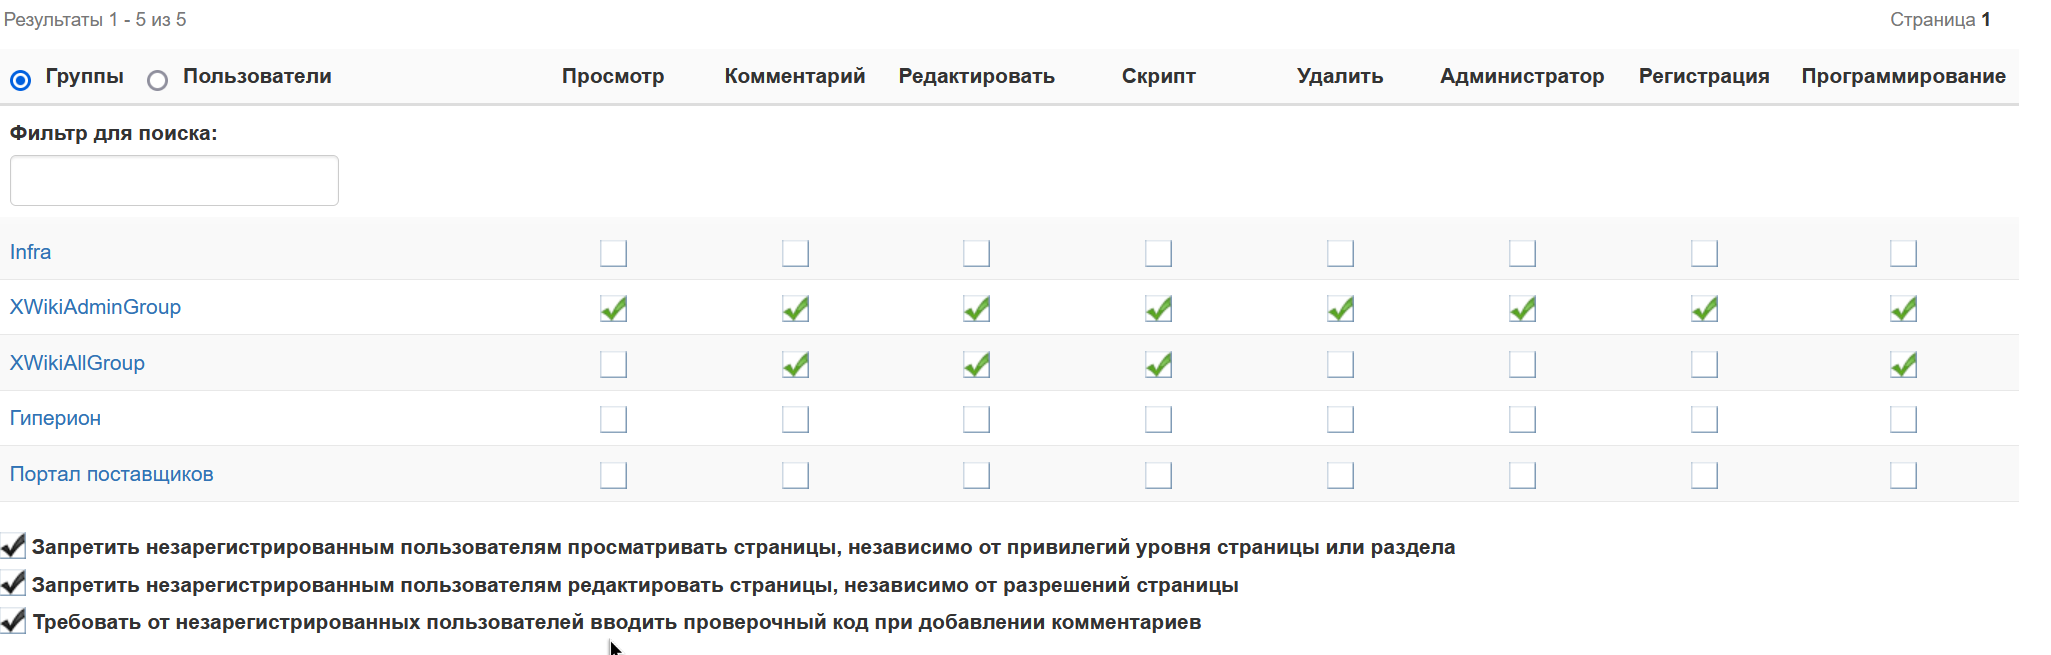
Task: Open the Infra group link
Action: [x=30, y=252]
